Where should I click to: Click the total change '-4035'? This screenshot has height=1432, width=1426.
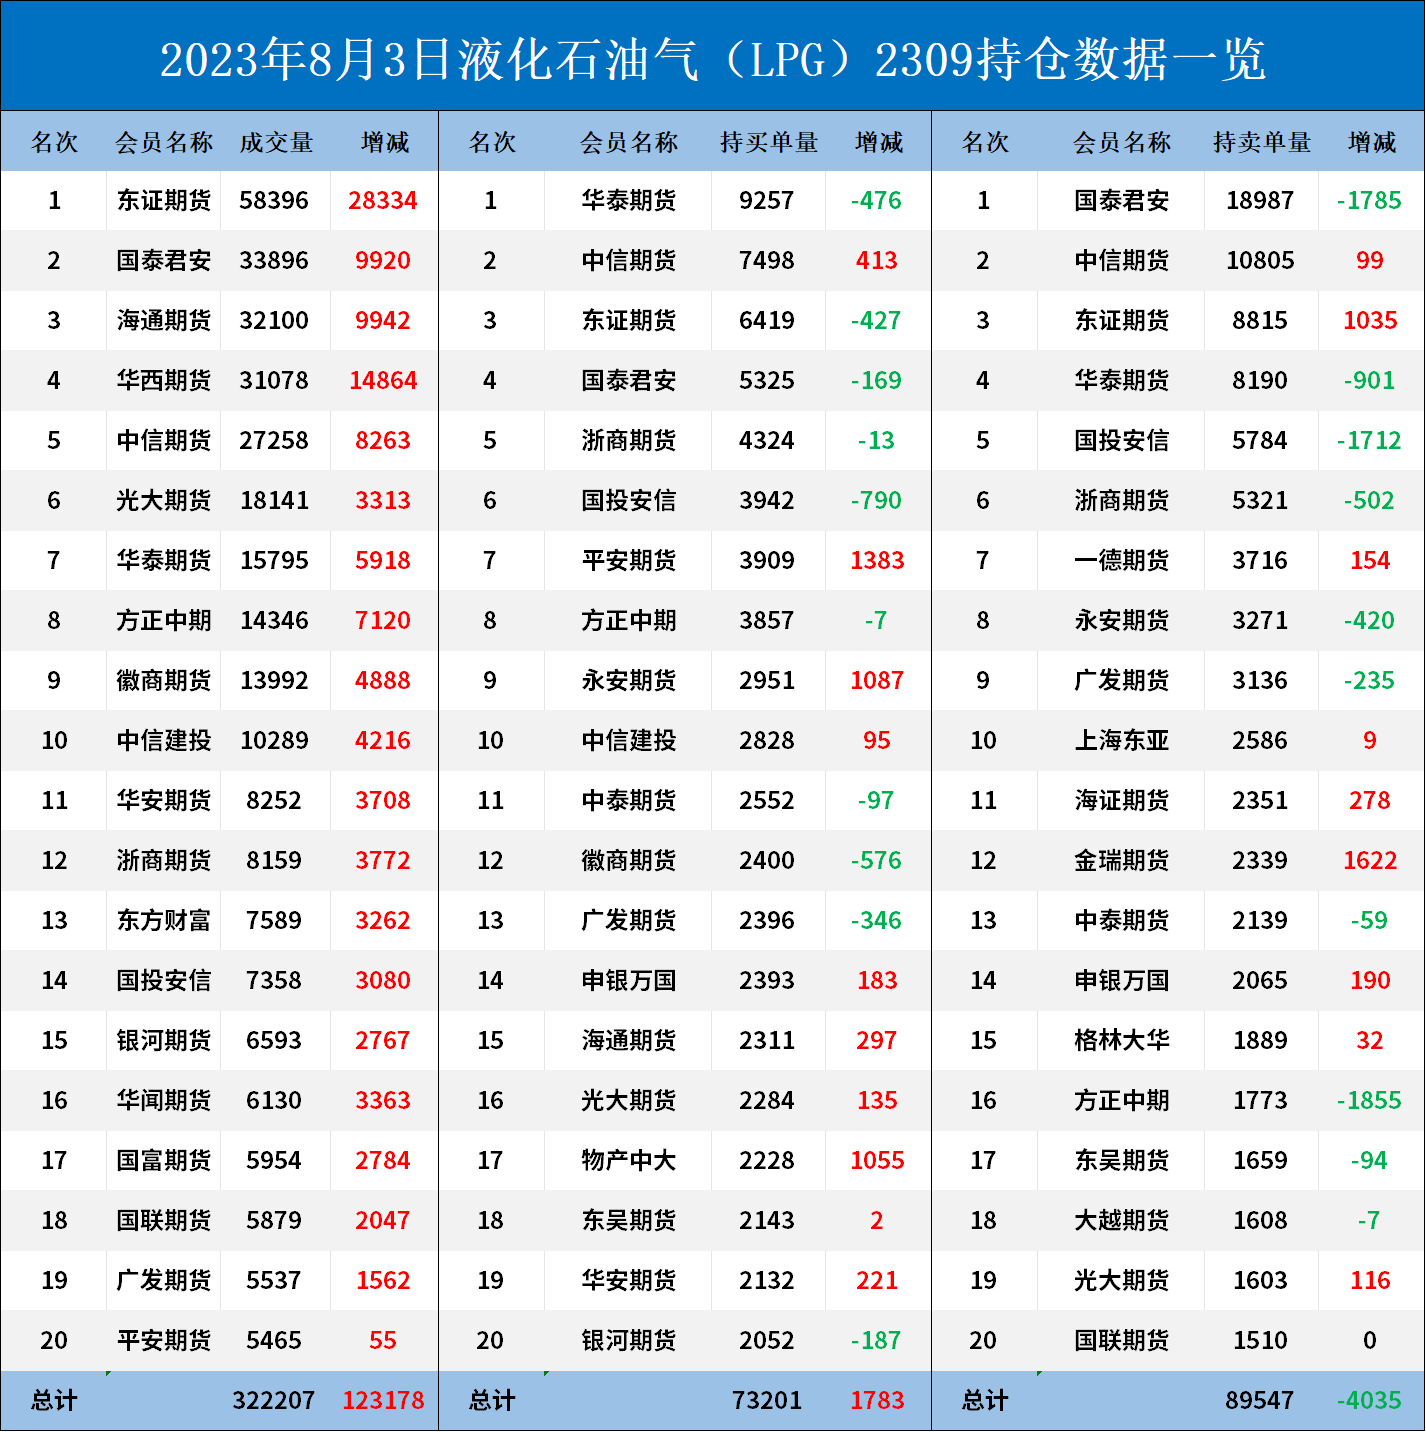click(x=1369, y=1401)
